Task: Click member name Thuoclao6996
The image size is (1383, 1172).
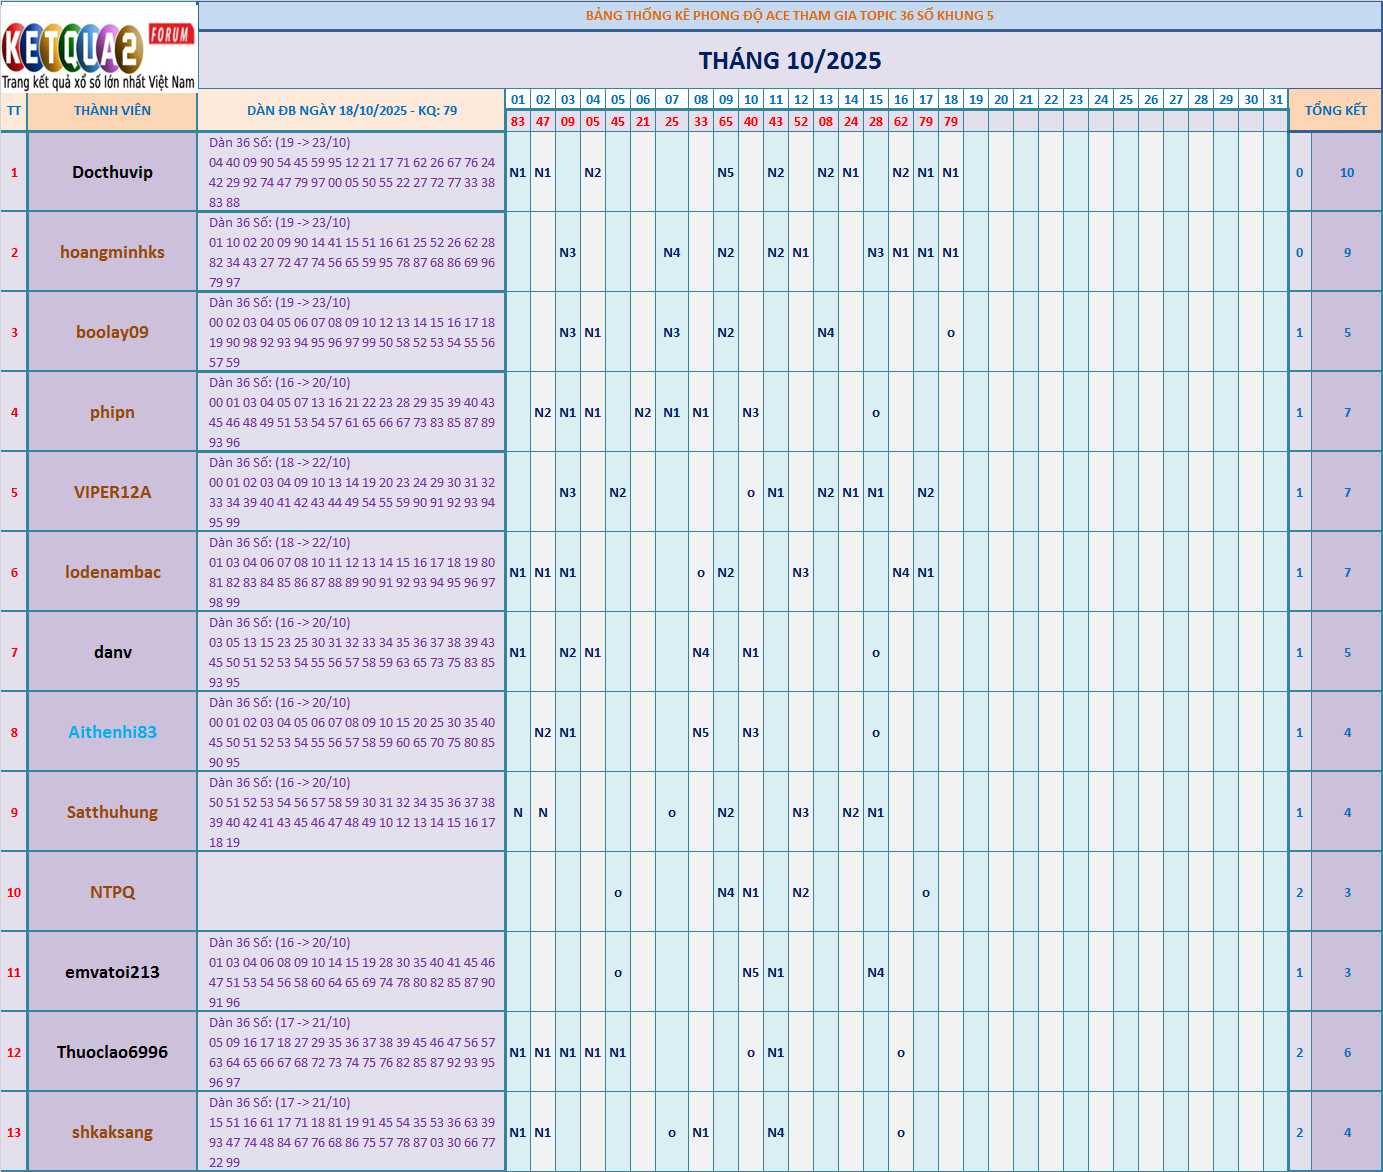Action: pyautogui.click(x=112, y=1052)
